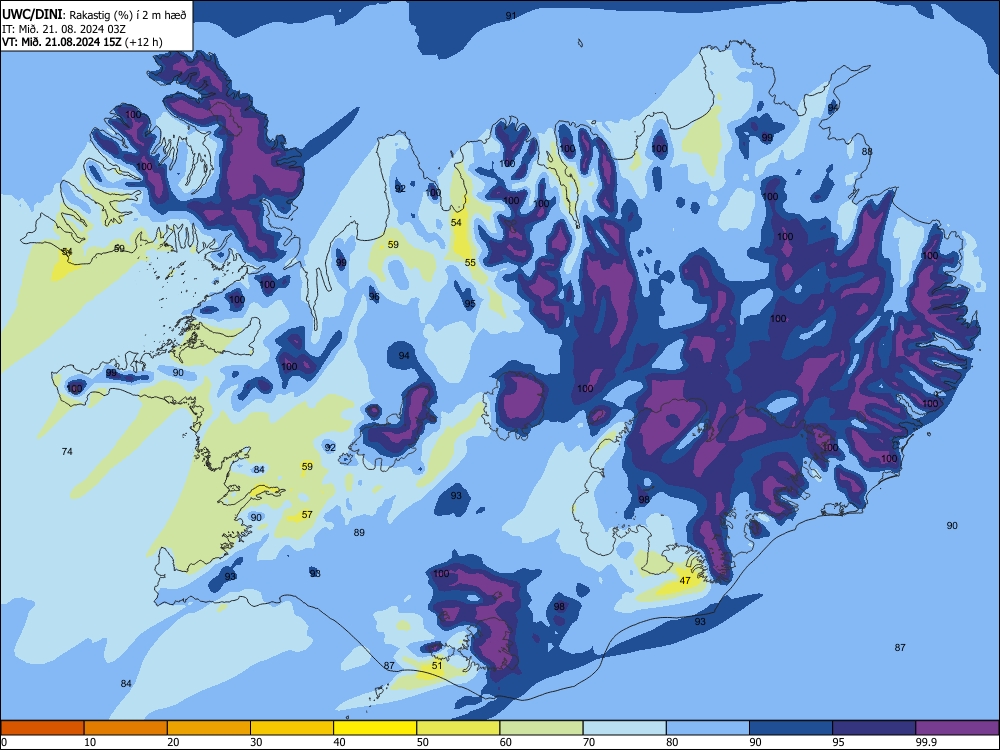
Task: Click the '47' humidity value on the map
Action: click(x=685, y=580)
